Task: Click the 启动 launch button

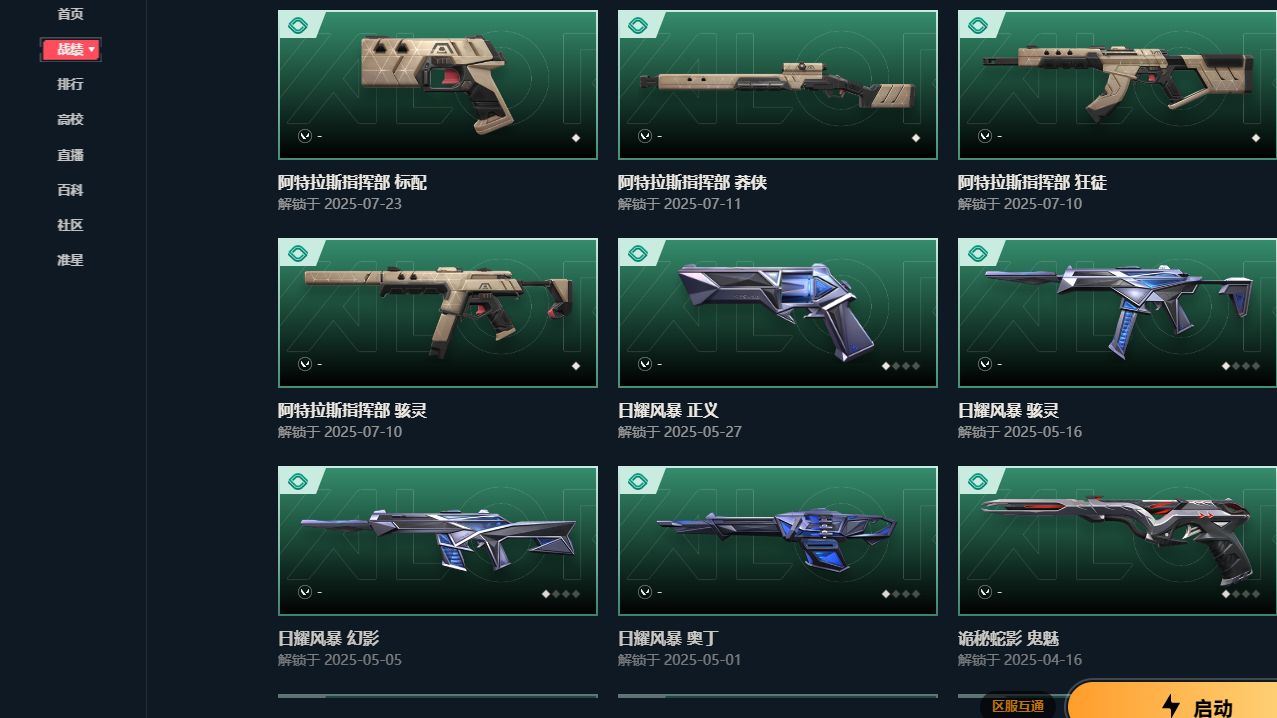Action: click(x=1172, y=702)
